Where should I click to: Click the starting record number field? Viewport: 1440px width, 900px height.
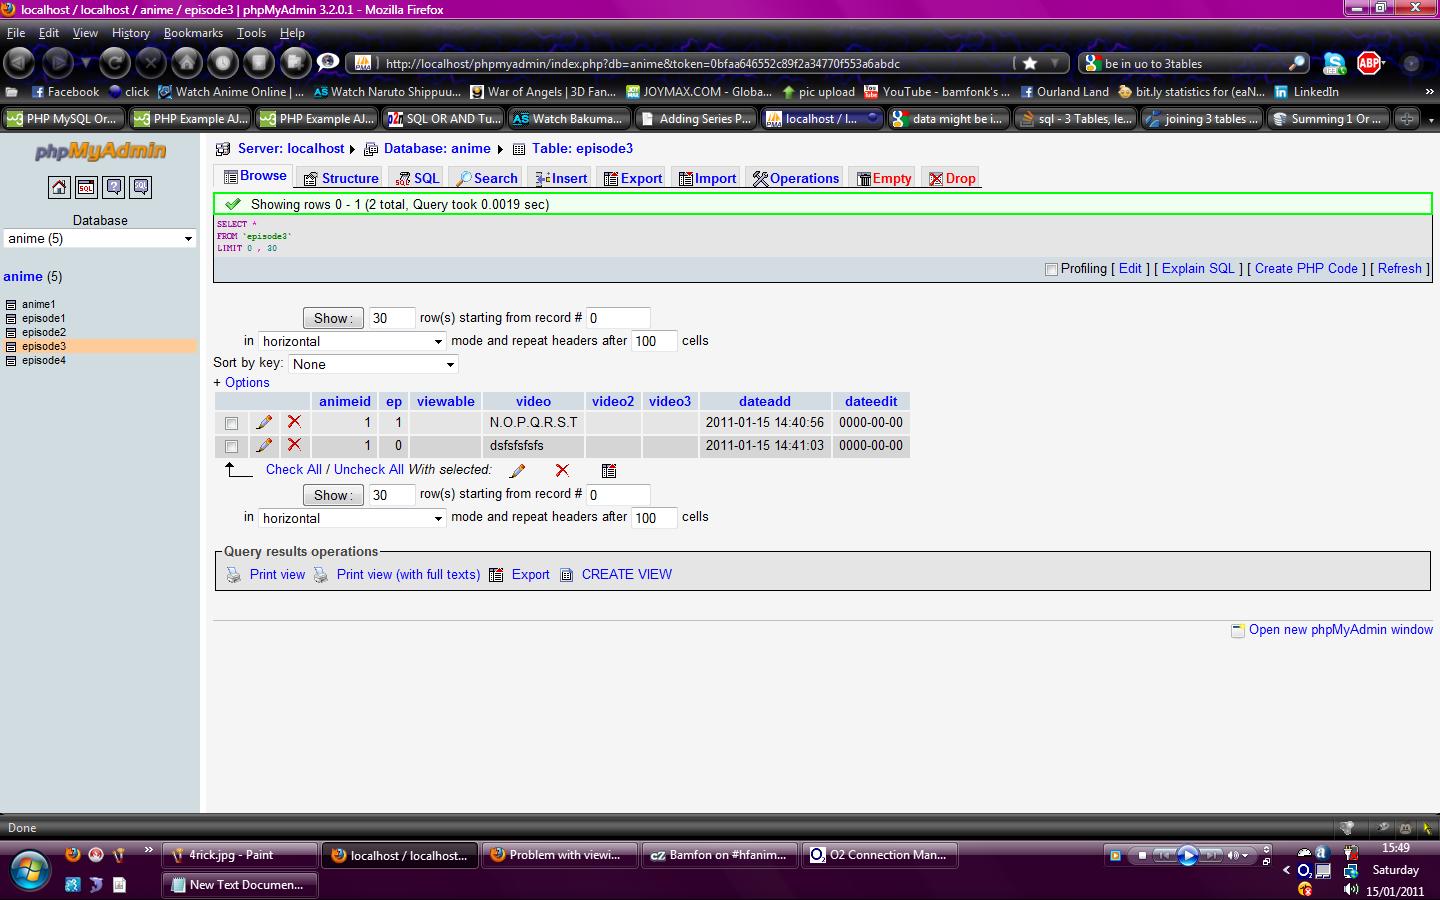[618, 318]
